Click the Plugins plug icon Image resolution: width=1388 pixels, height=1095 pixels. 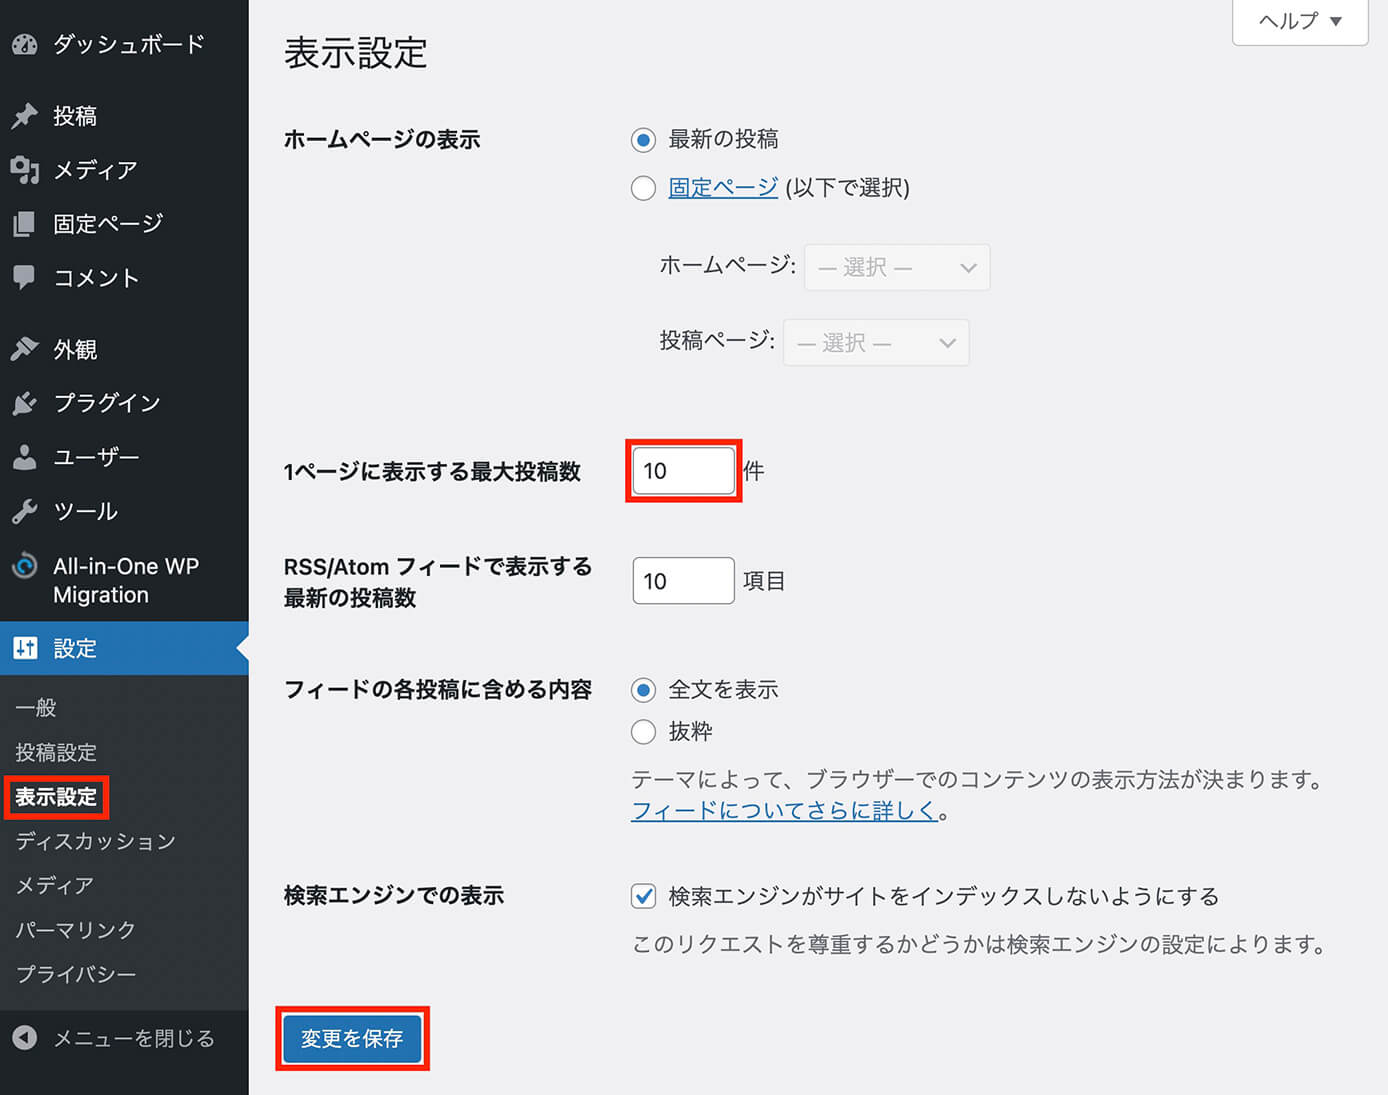click(x=25, y=403)
